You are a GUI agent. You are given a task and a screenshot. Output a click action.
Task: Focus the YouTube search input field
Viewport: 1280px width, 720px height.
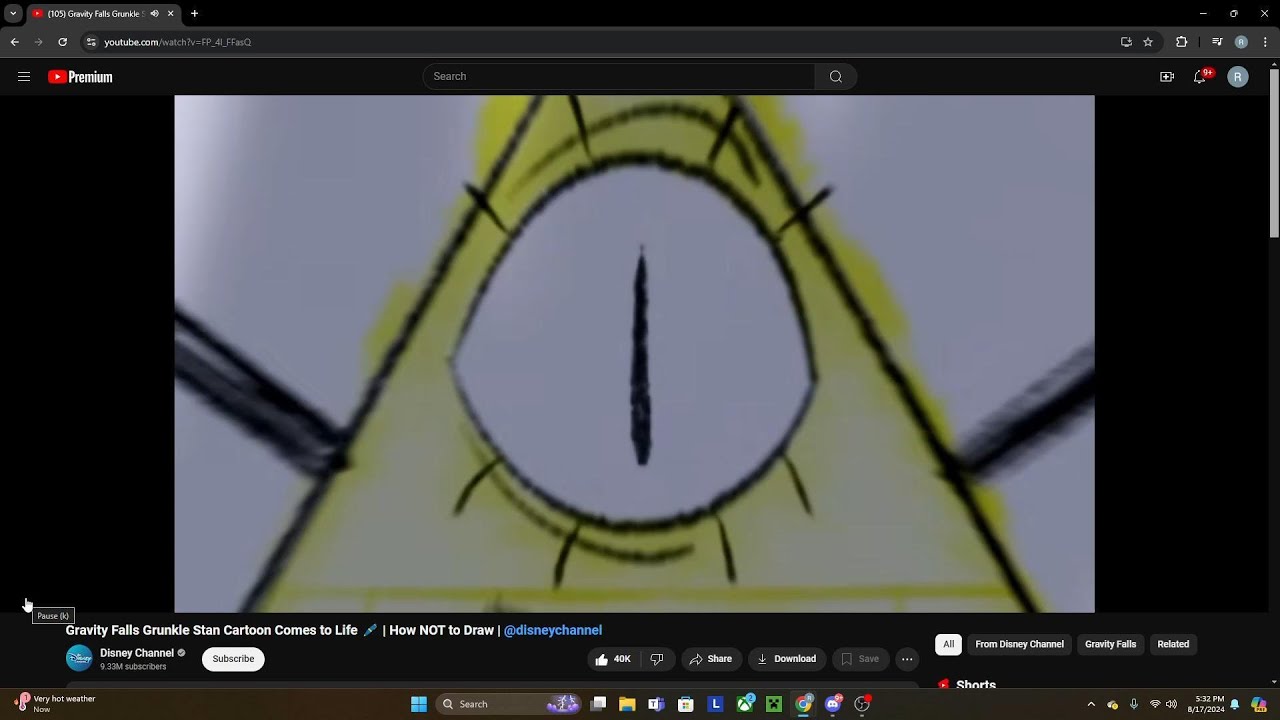(x=619, y=77)
